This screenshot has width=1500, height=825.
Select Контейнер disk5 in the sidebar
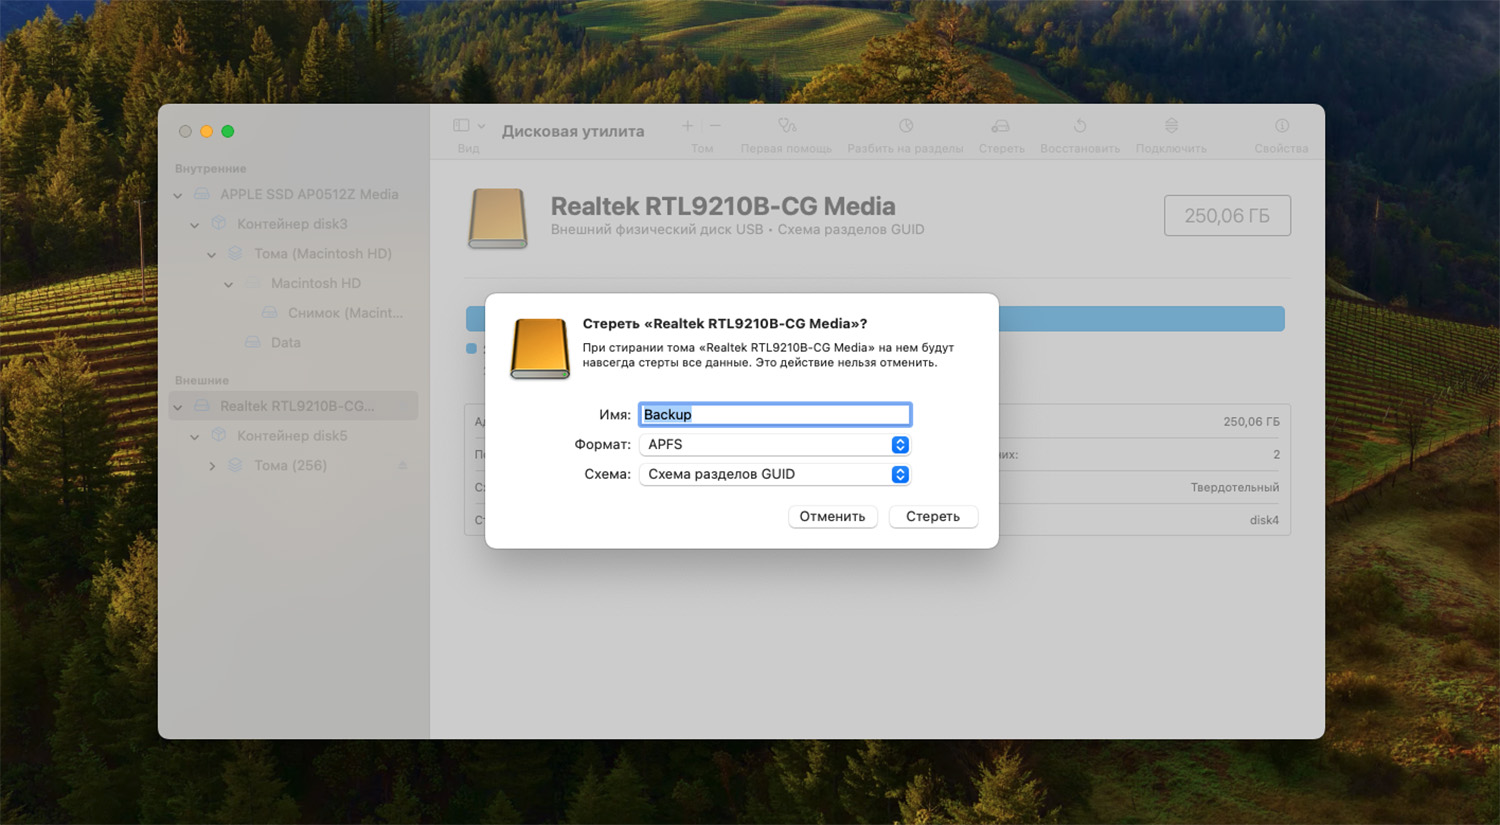tap(293, 436)
